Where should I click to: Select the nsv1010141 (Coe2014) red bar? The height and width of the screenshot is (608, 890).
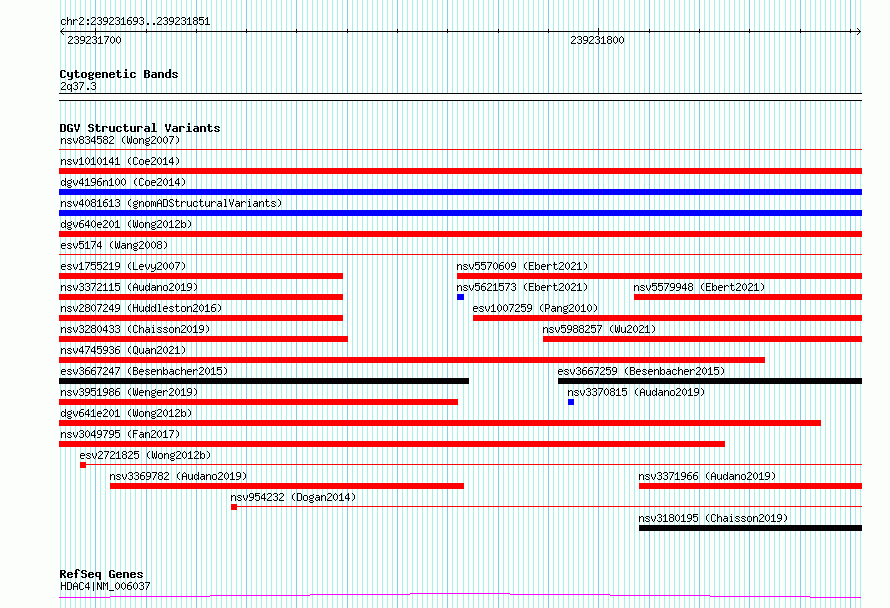pyautogui.click(x=460, y=171)
